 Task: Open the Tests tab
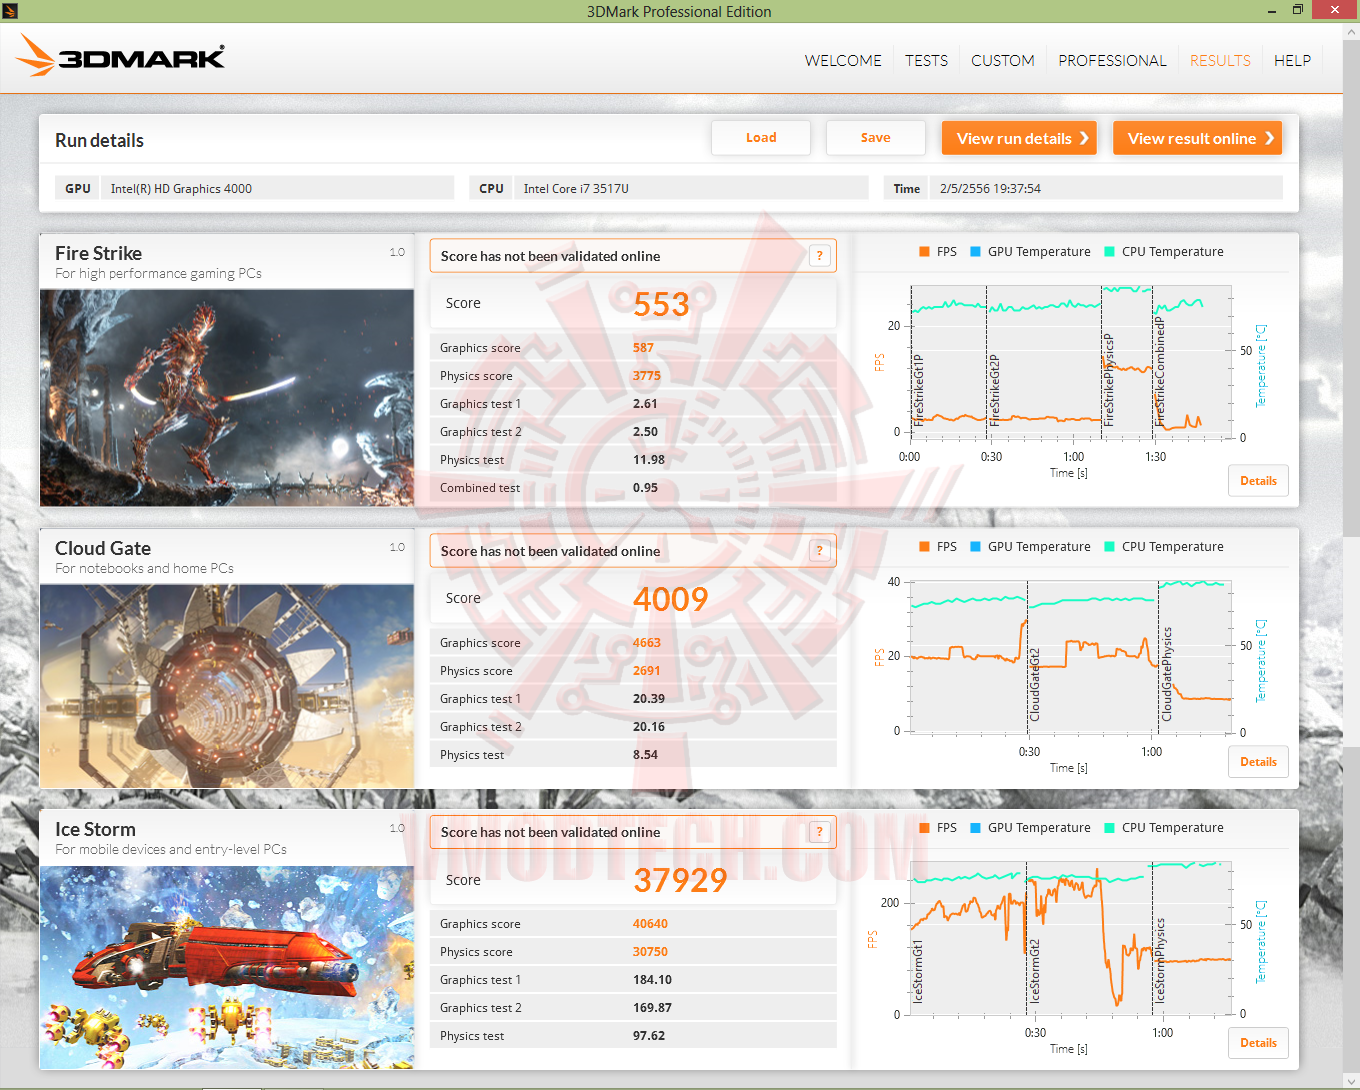926,61
